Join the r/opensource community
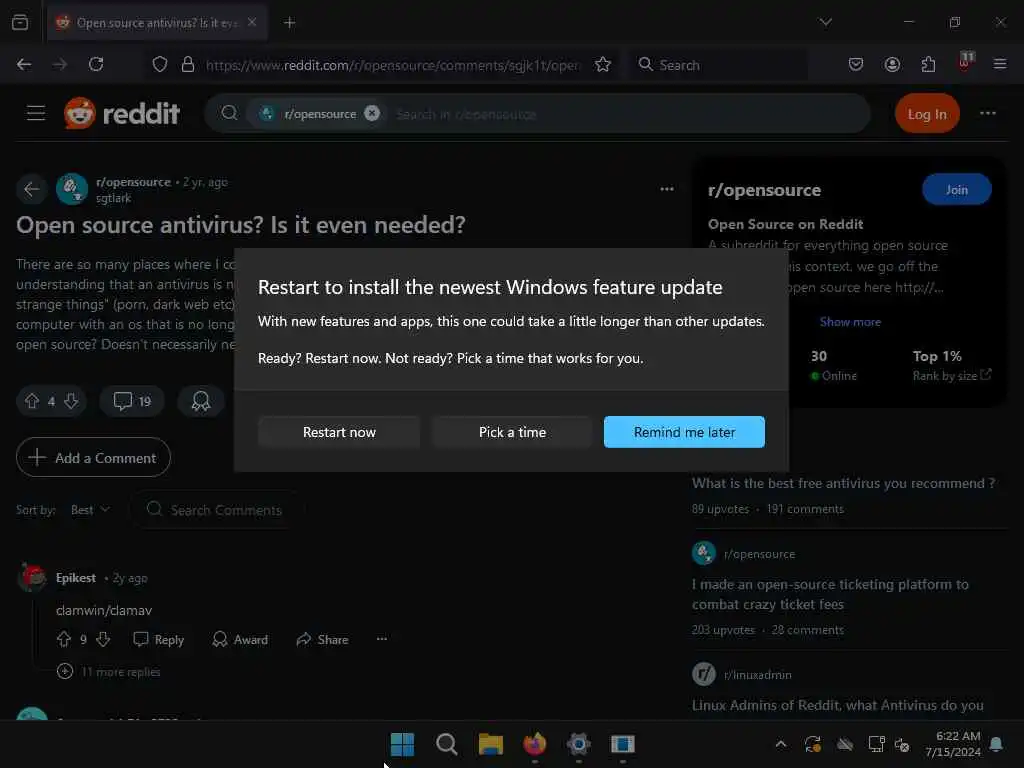 coord(957,189)
